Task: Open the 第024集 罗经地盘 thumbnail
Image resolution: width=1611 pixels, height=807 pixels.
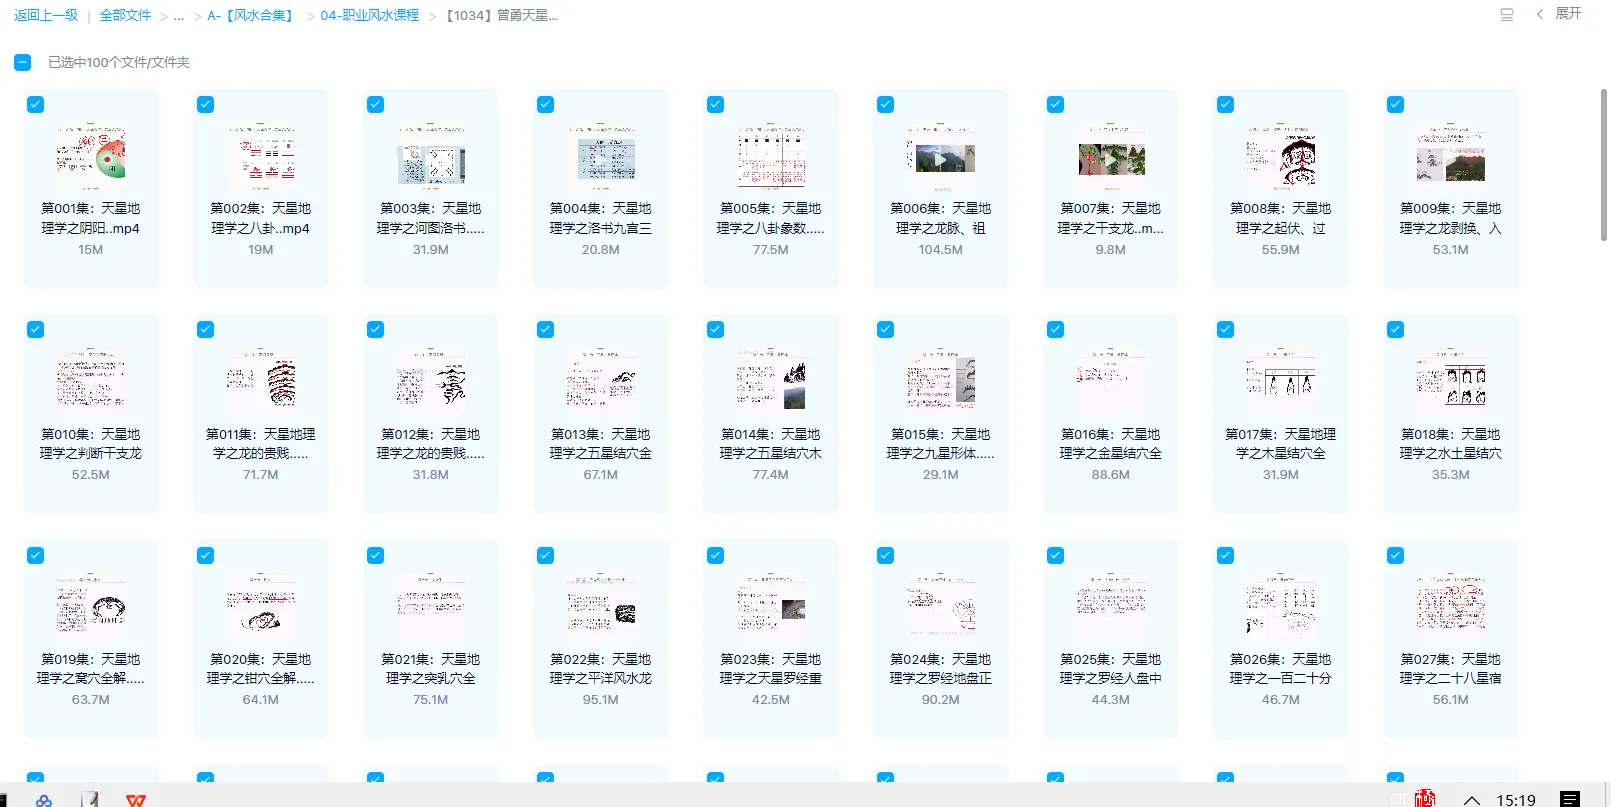Action: point(941,607)
